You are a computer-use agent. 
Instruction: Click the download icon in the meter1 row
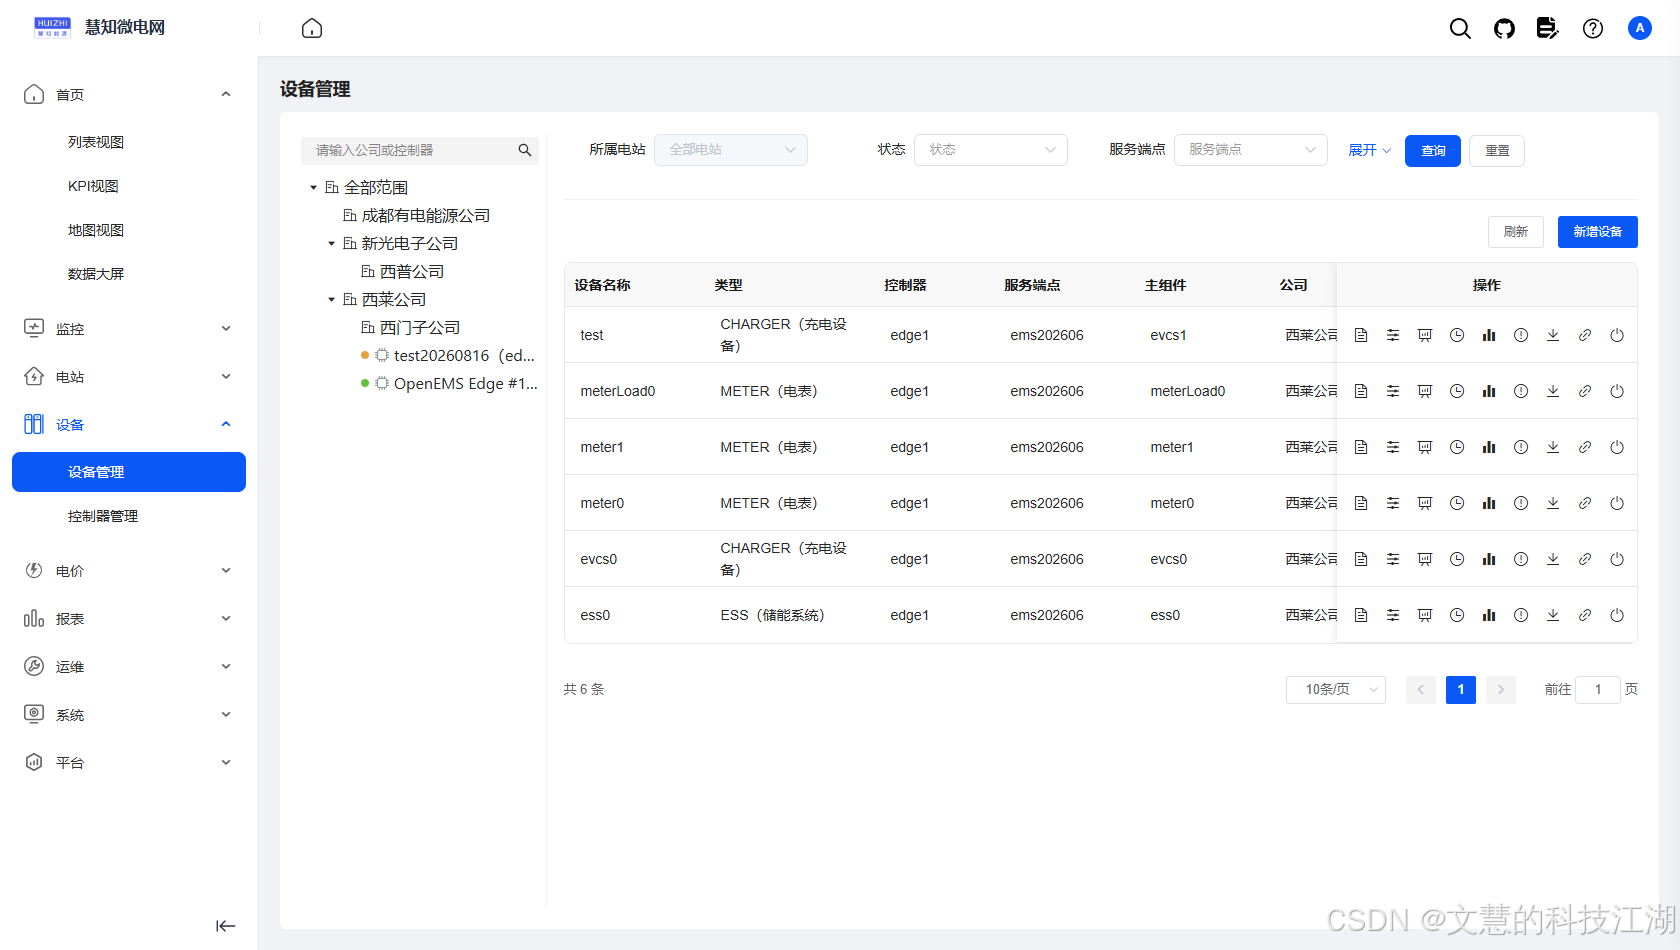pos(1553,447)
